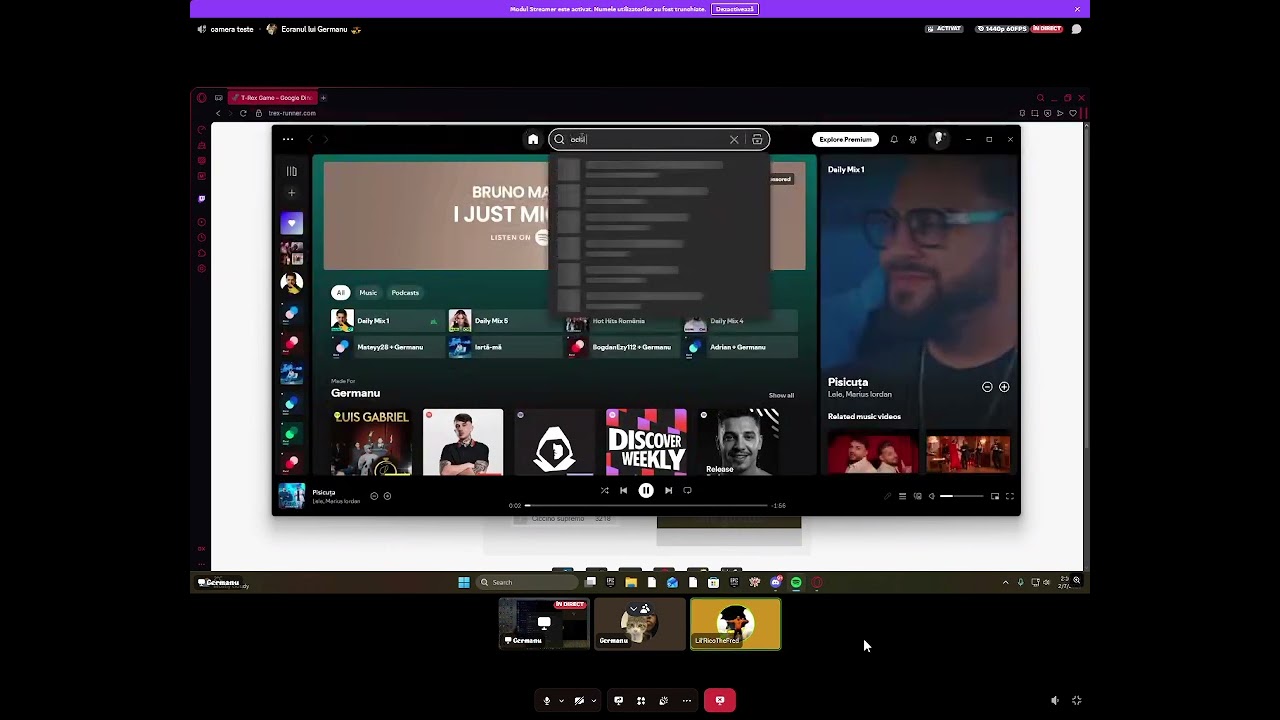Open Twitch icon in Opera GX sidebar
This screenshot has height=720, width=1280.
click(x=201, y=199)
